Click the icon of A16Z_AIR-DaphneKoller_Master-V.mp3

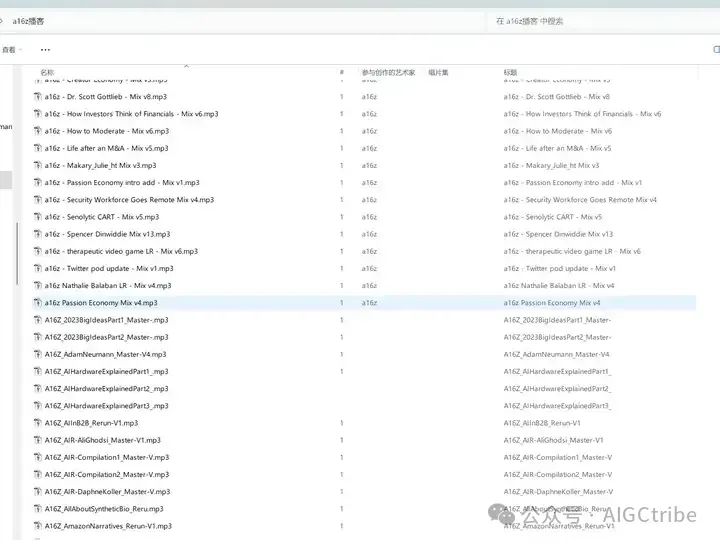tap(38, 492)
